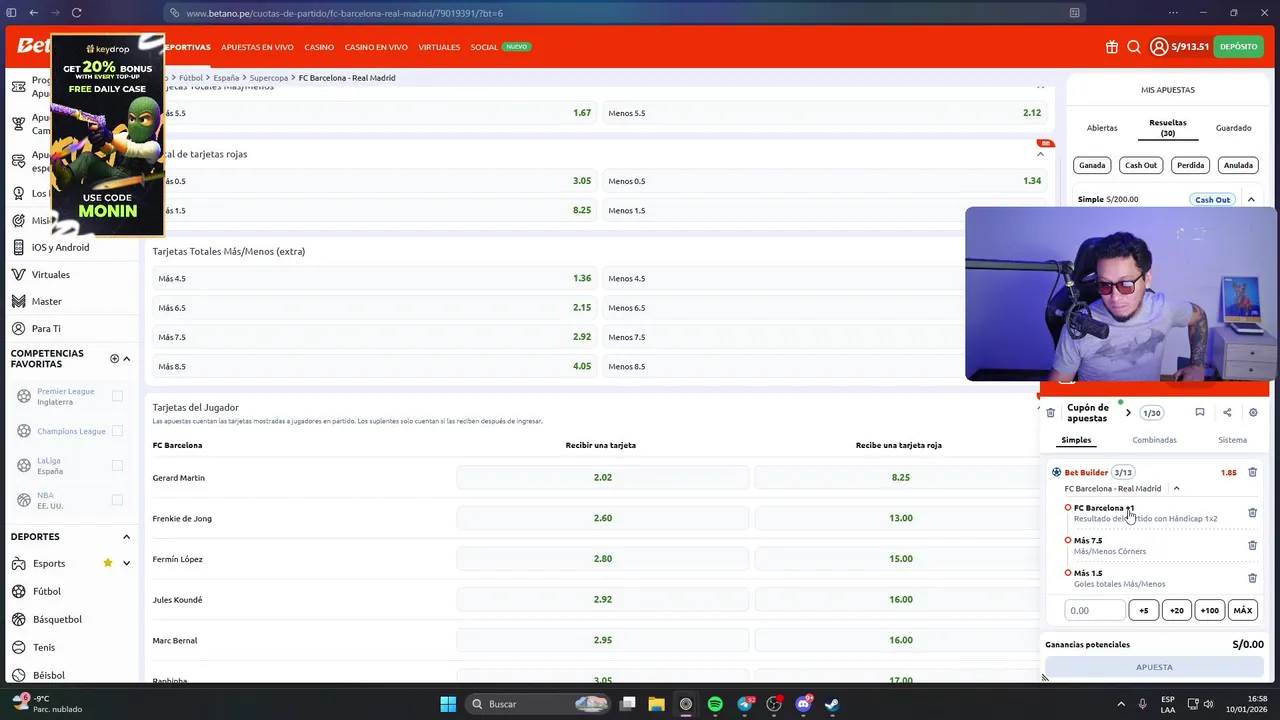Share the bet coupon via share icon
This screenshot has height=720, width=1280.
pos(1227,412)
